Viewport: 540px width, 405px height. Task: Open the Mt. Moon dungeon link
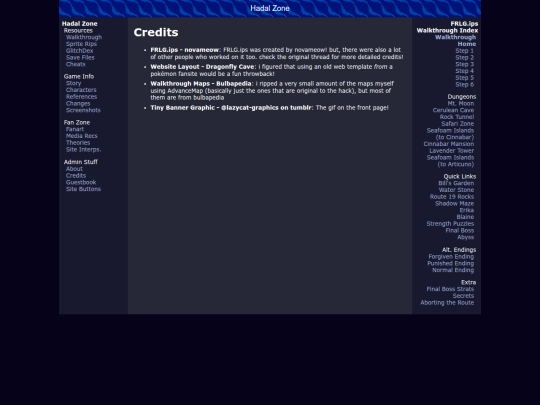[x=461, y=103]
